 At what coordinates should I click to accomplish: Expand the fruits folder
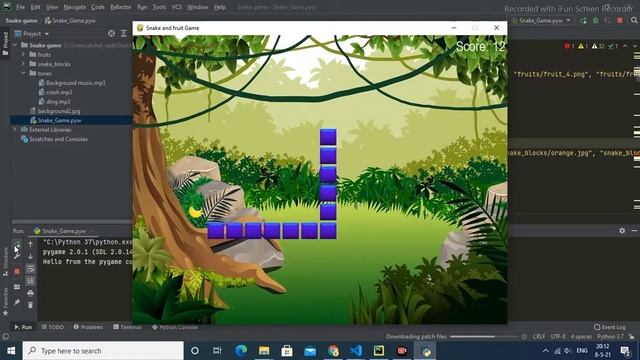(23, 54)
